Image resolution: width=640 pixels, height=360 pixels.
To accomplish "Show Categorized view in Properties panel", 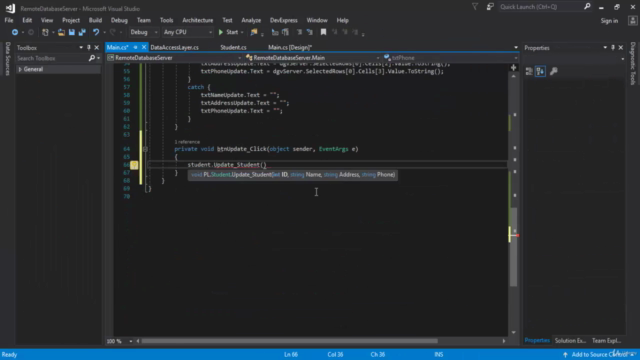I will point(529,71).
